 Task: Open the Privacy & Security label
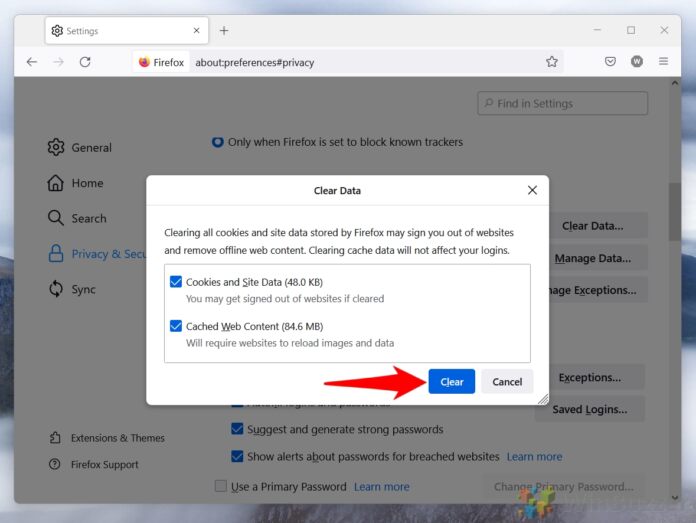coord(109,254)
